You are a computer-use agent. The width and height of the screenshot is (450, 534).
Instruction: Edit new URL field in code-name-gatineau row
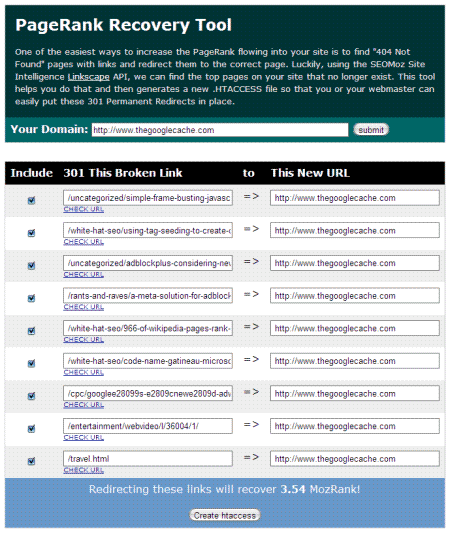(355, 361)
